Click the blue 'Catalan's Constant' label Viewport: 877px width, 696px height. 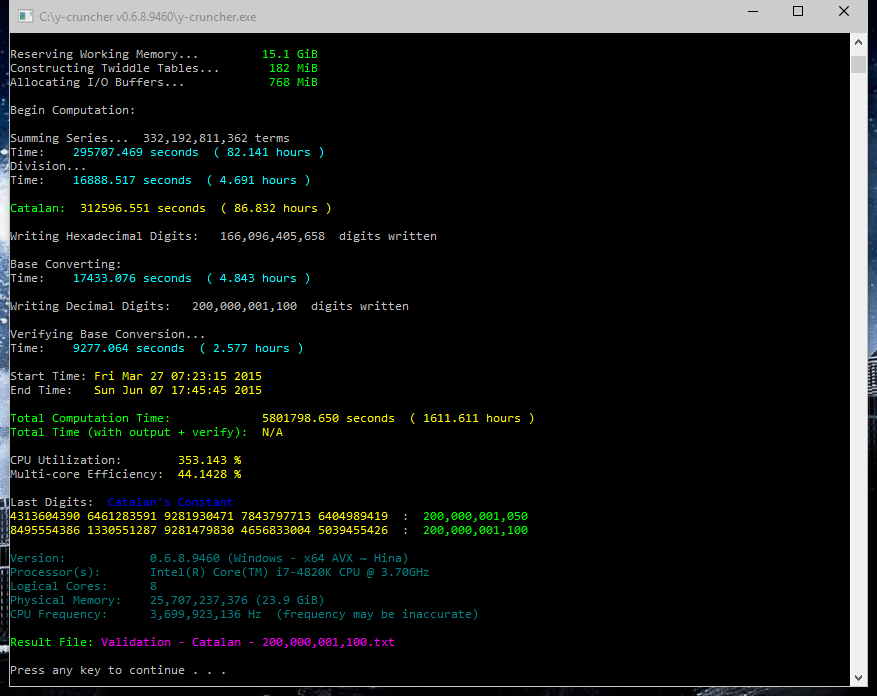[x=169, y=502]
